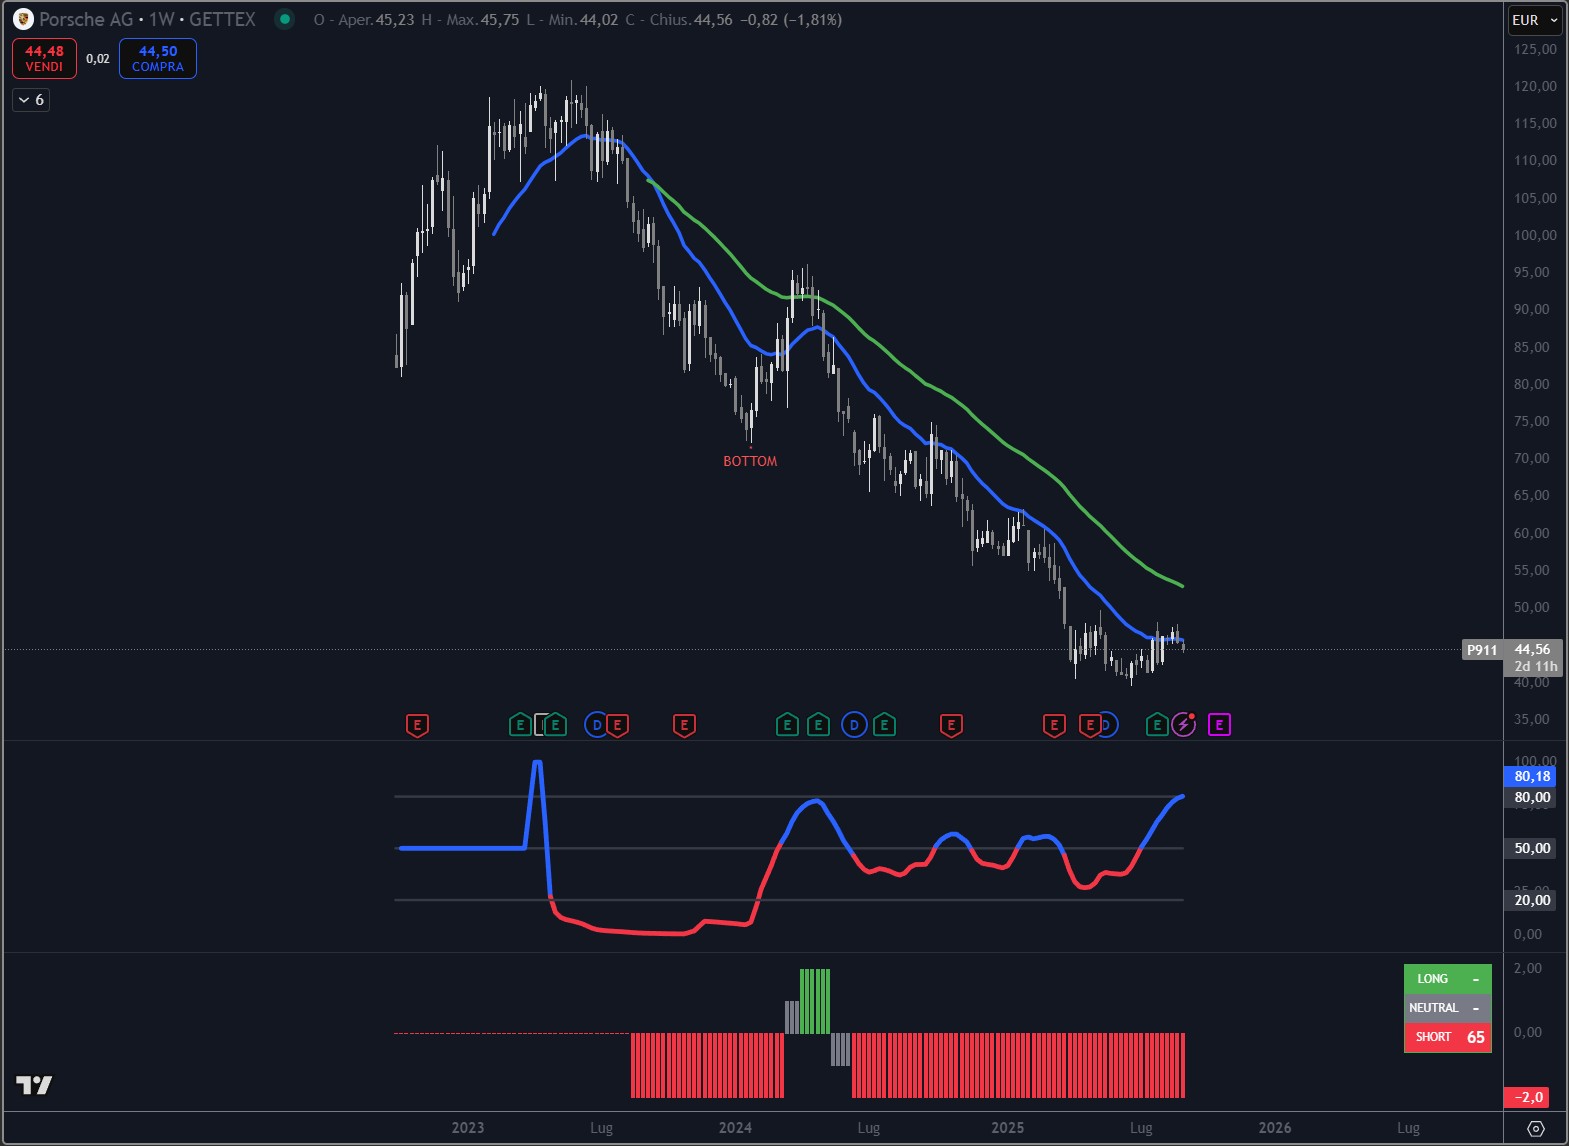Click the red BOTTOM label on chart
Screen dimensions: 1569x1146
pyautogui.click(x=750, y=461)
